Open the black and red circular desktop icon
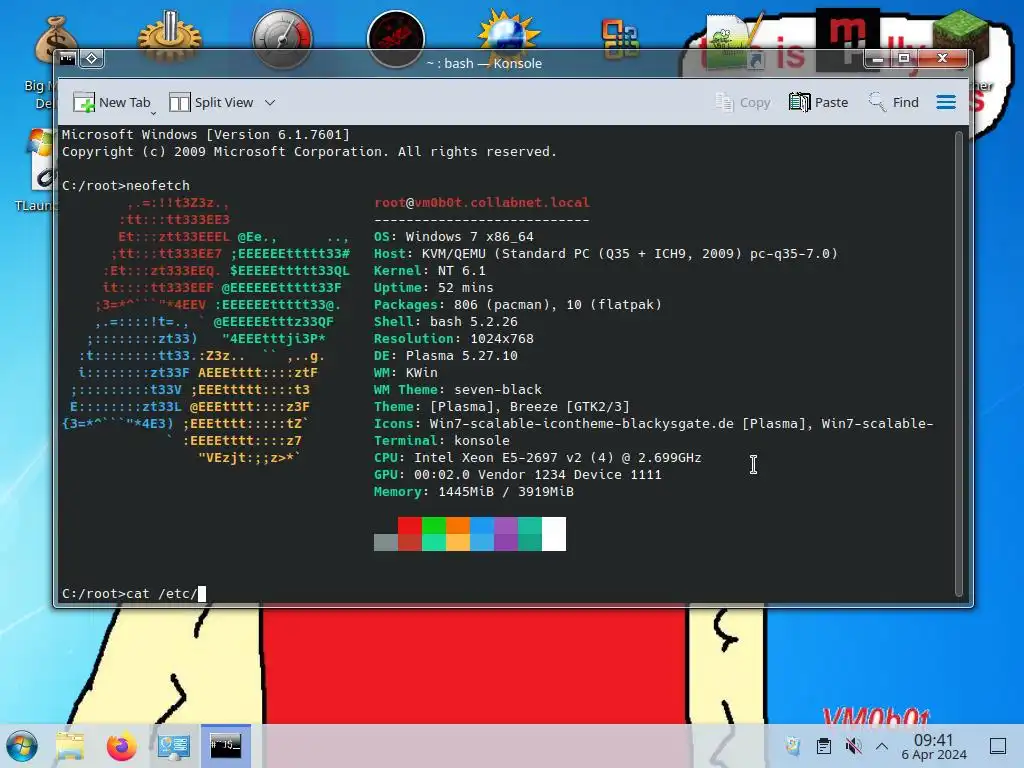The height and width of the screenshot is (768, 1024). tap(396, 39)
